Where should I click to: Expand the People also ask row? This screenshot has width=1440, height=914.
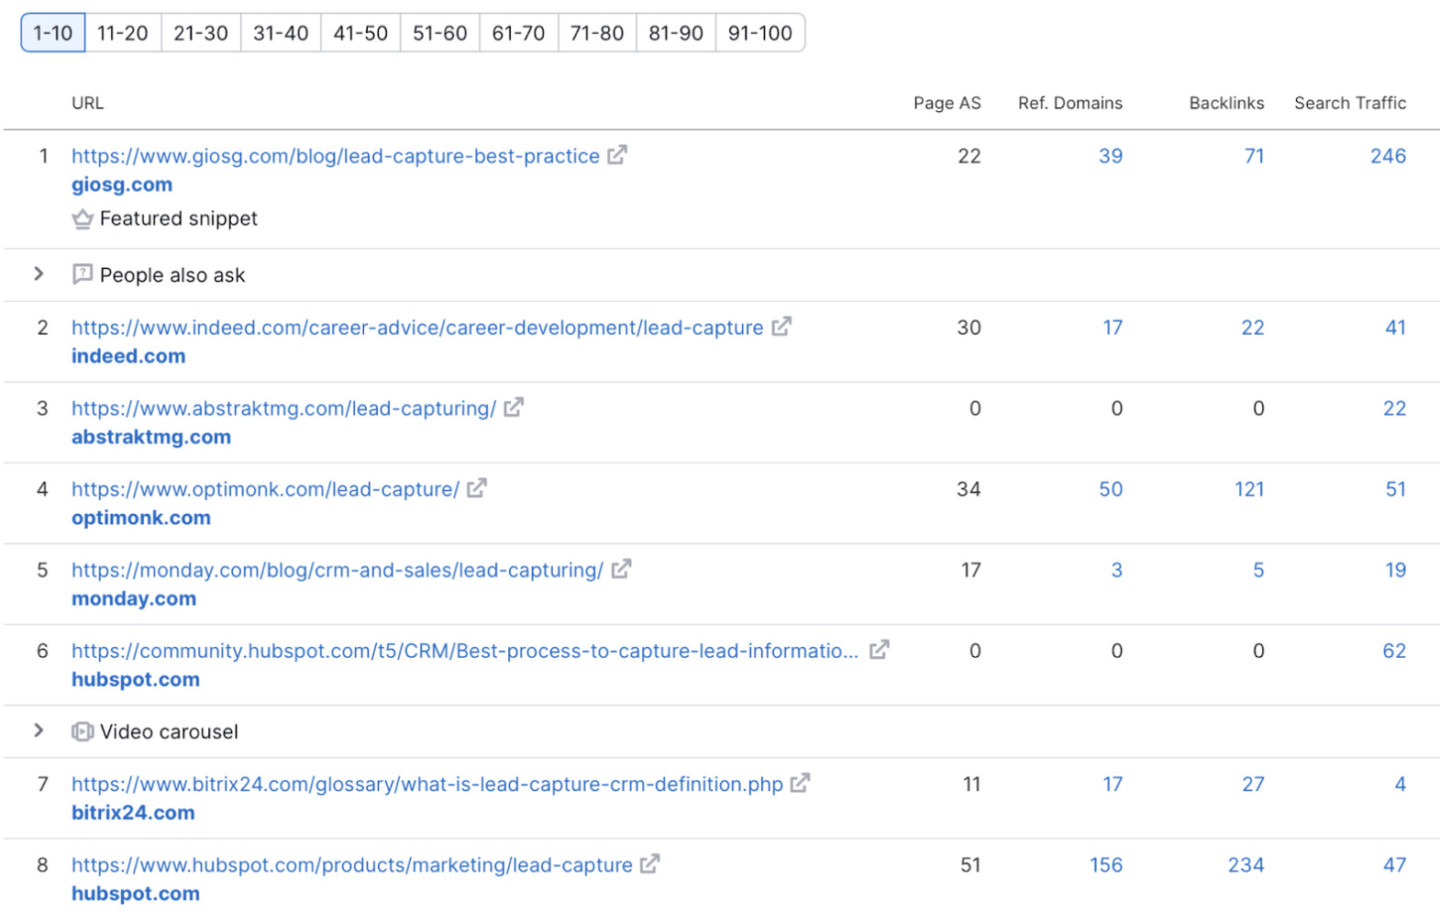tap(39, 274)
